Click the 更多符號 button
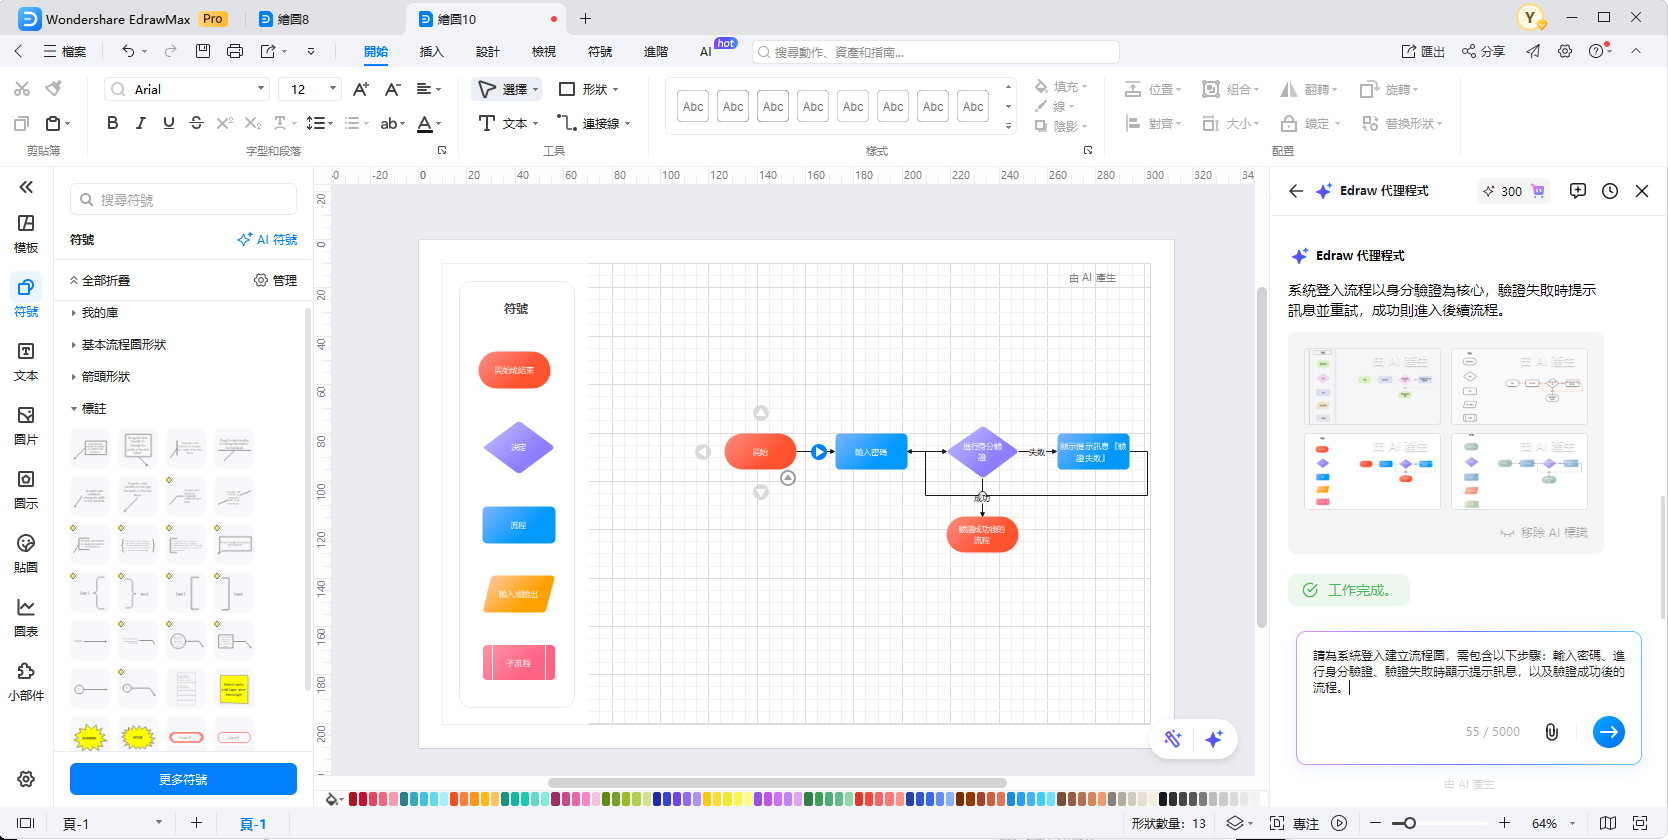 coord(183,779)
